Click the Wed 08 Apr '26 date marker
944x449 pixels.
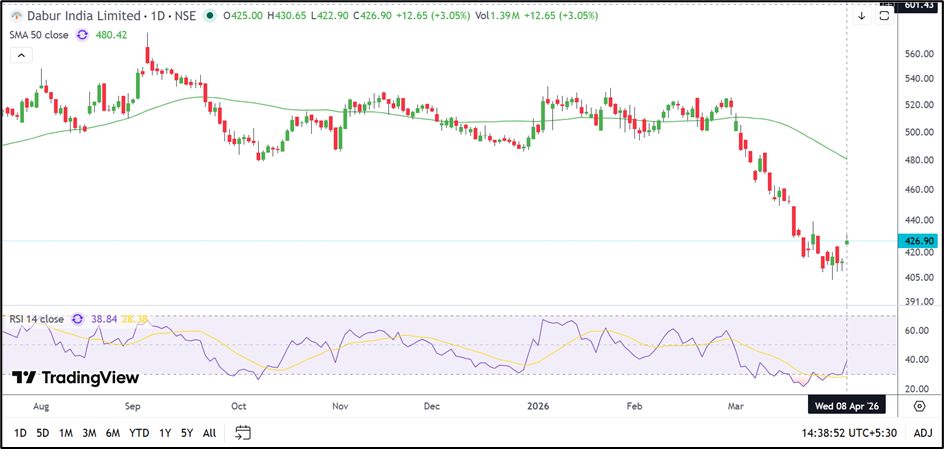tap(847, 406)
